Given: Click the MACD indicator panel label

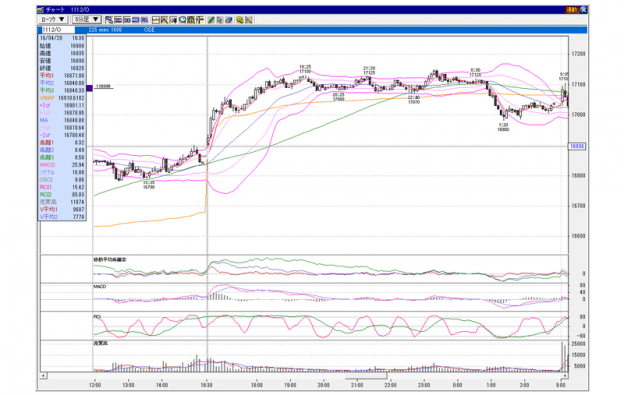Looking at the screenshot, I should coord(99,286).
